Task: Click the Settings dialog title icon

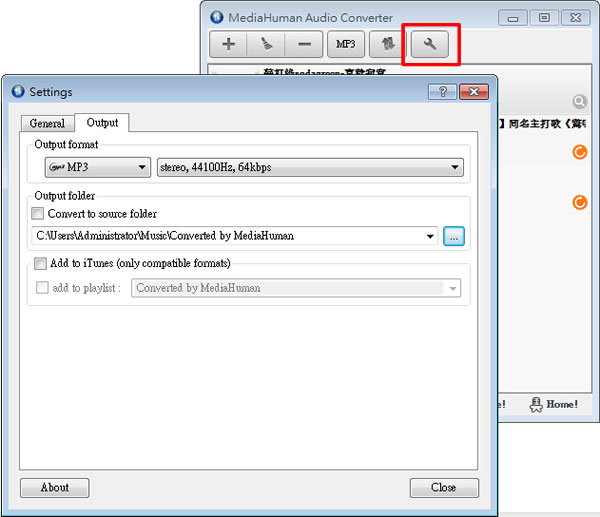Action: tap(18, 92)
